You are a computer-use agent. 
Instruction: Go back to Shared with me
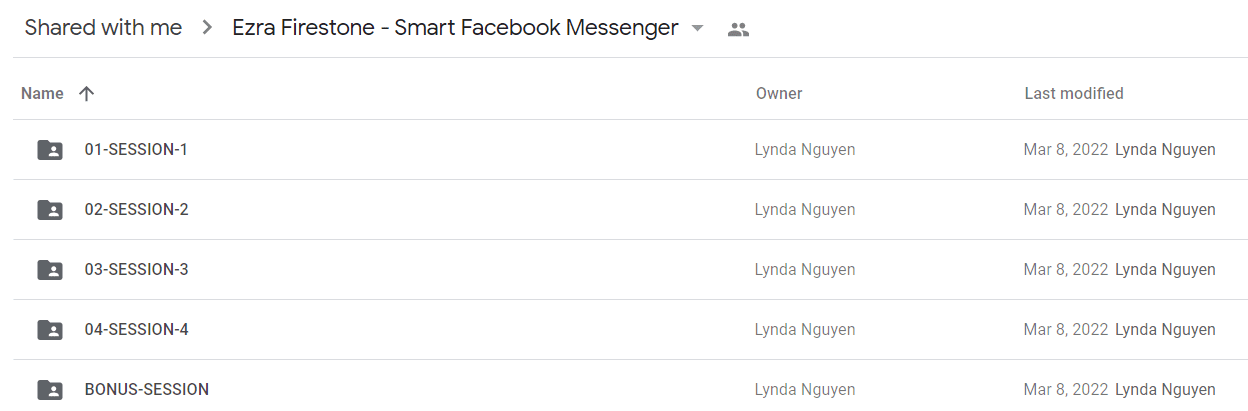(x=103, y=28)
